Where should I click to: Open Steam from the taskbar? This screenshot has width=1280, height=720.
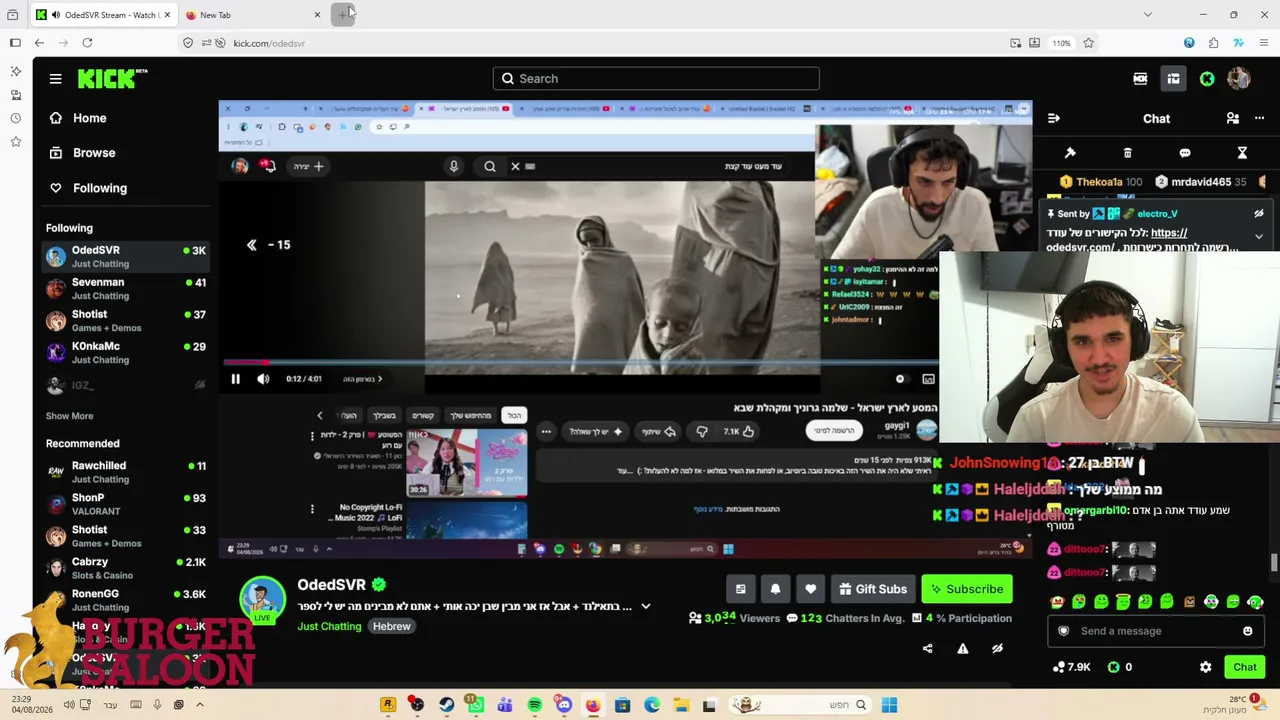[x=446, y=705]
